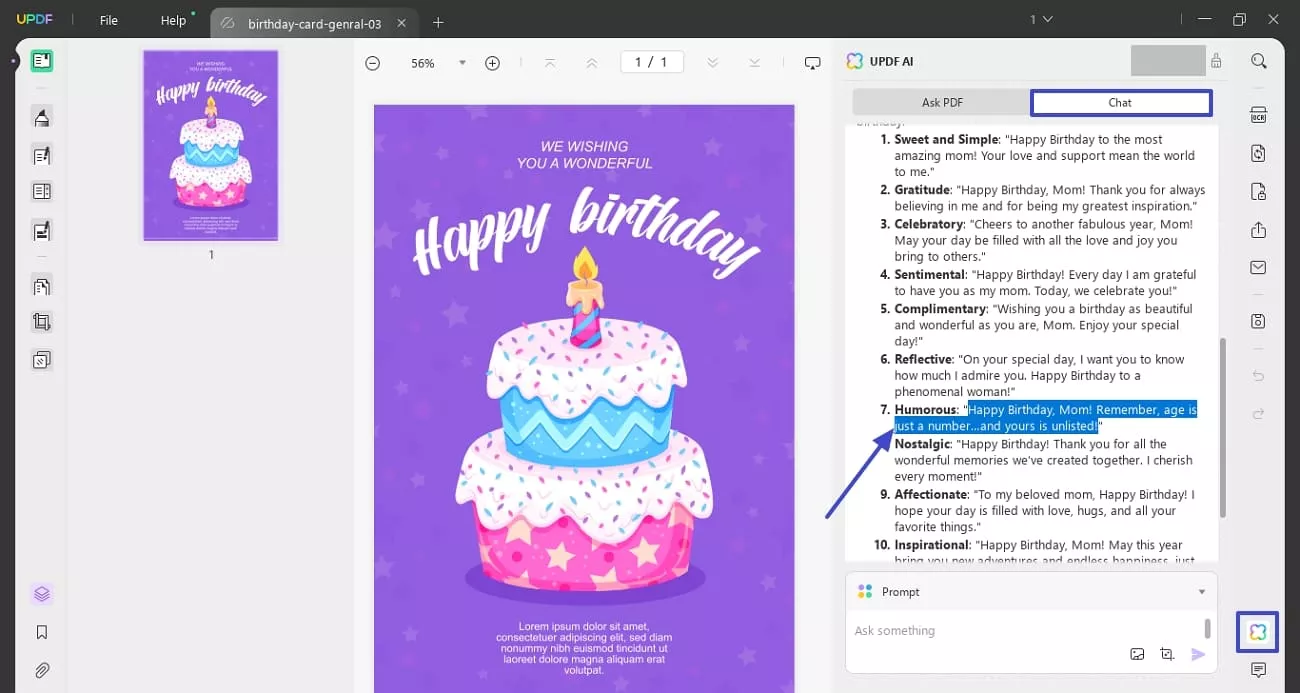
Task: Save the document using disk icon
Action: (1258, 321)
